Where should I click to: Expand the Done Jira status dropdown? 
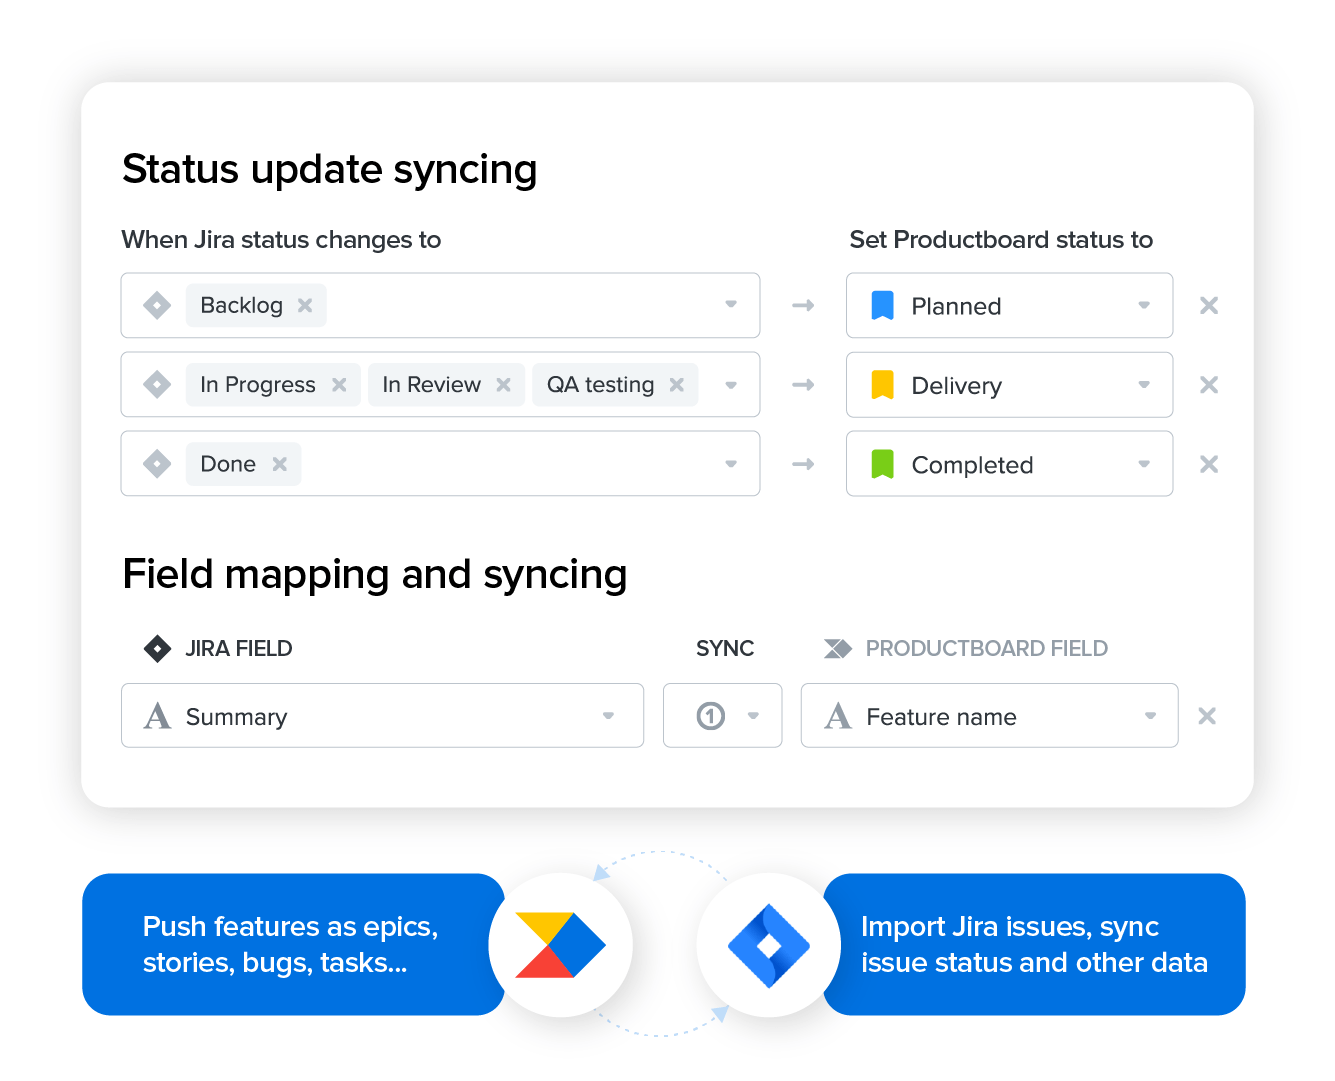tap(731, 464)
